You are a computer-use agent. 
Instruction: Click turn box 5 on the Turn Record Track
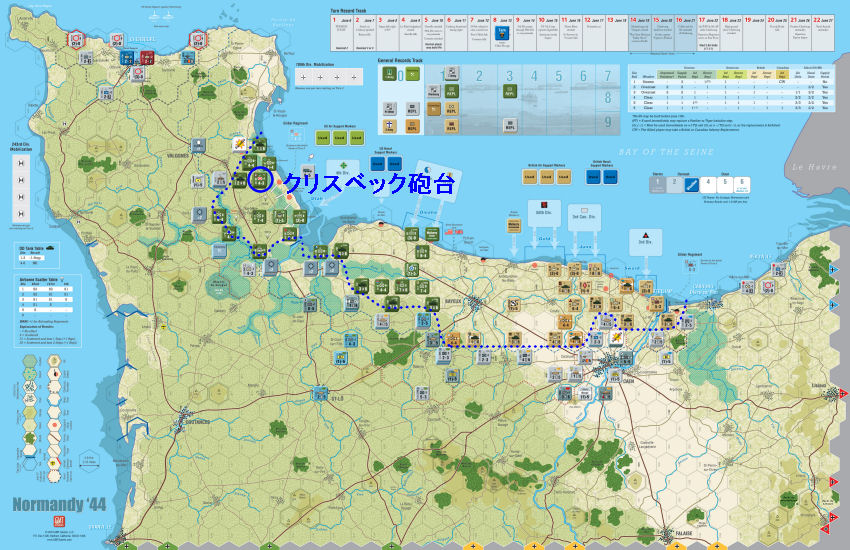coord(434,34)
